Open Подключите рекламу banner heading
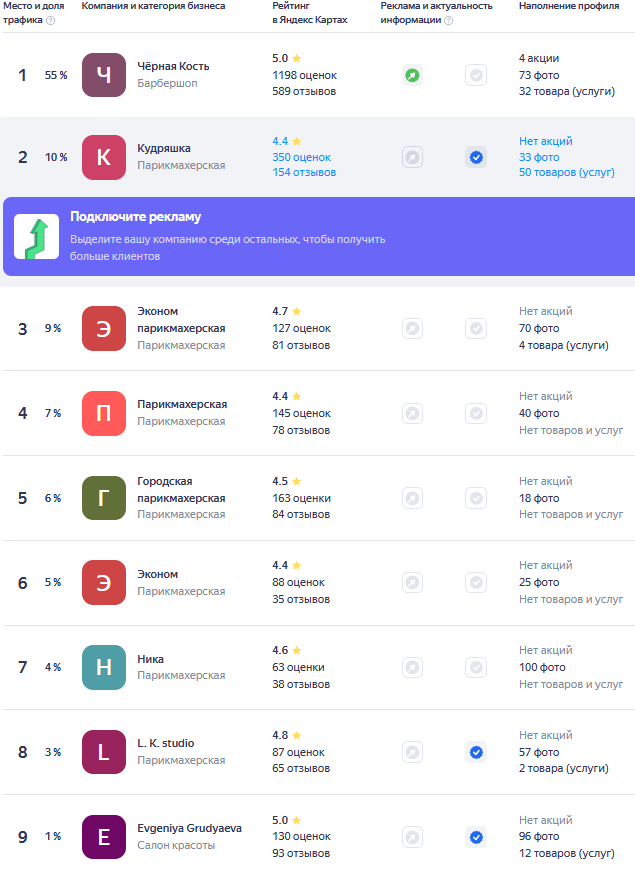This screenshot has height=875, width=635. pos(136,217)
